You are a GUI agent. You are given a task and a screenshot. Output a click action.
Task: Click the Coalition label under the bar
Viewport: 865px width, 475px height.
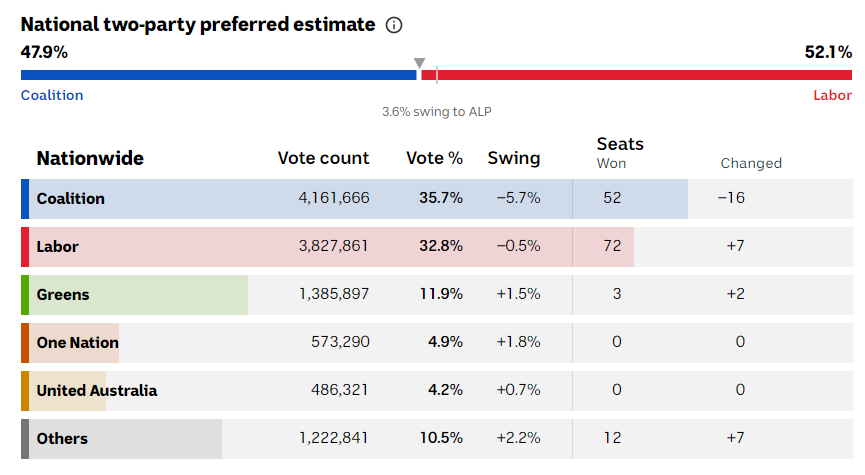click(52, 95)
